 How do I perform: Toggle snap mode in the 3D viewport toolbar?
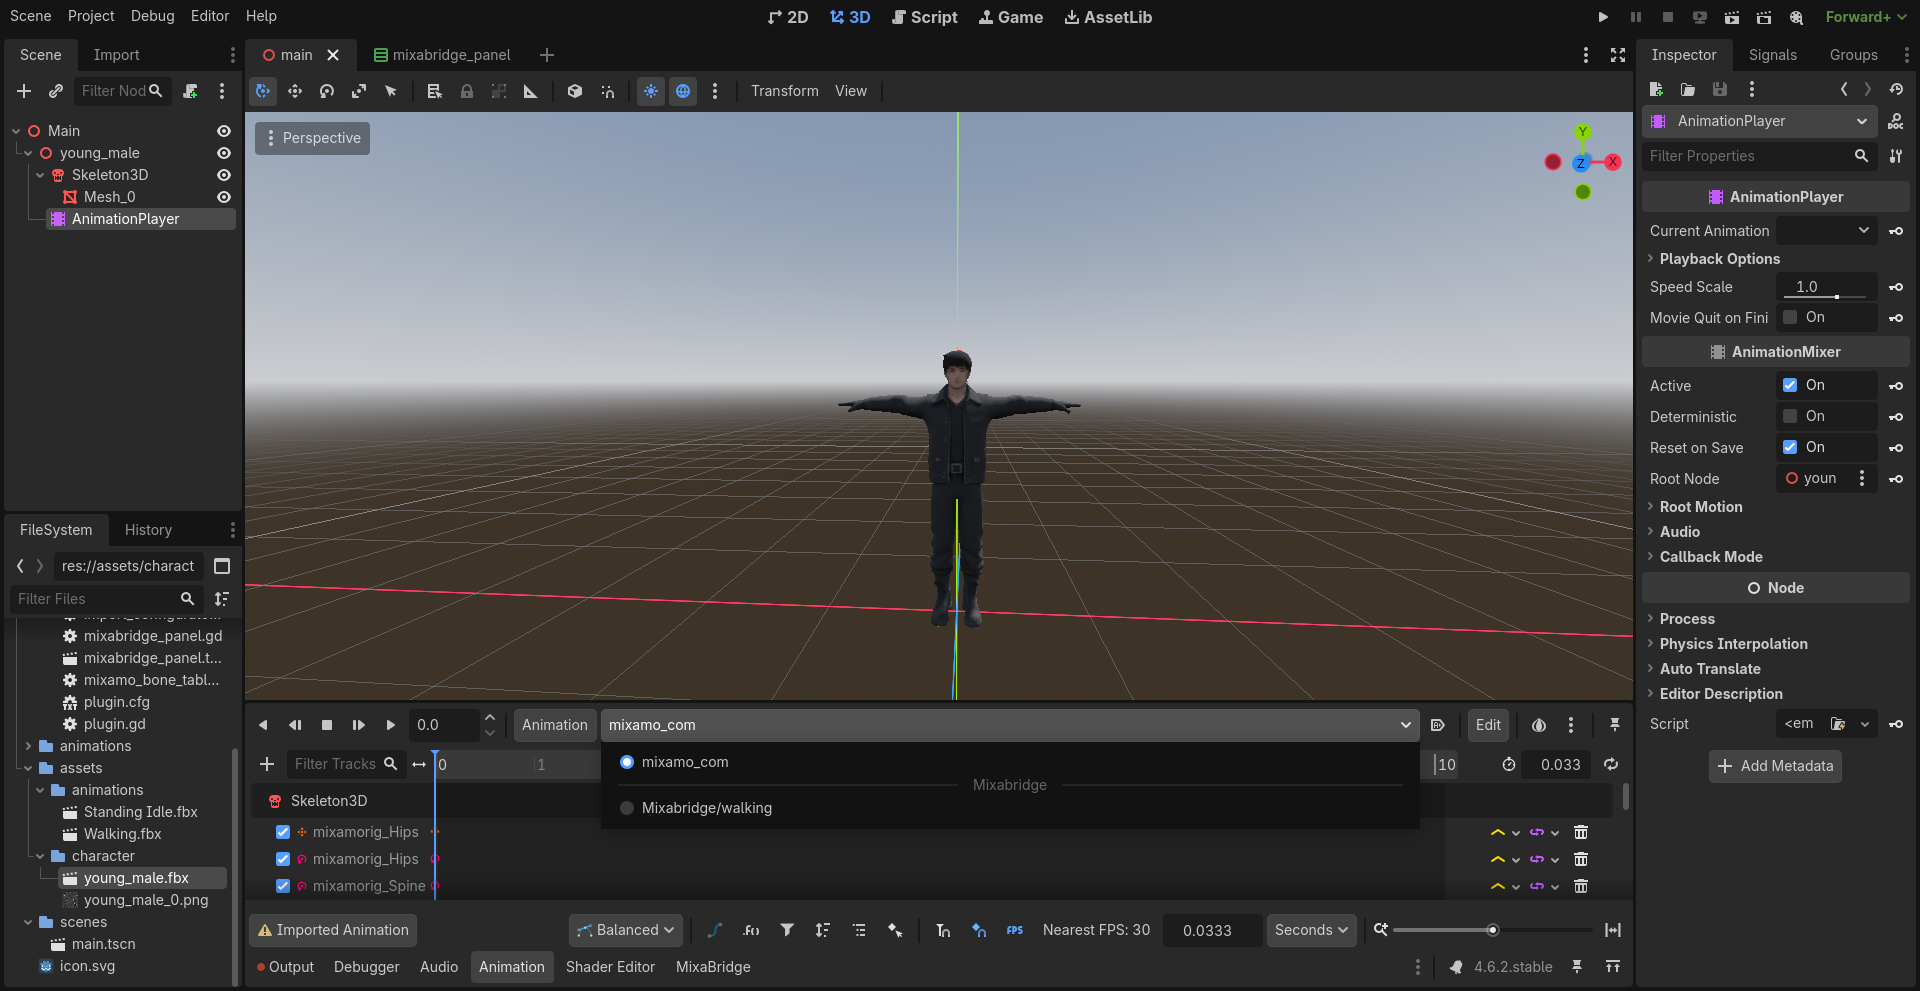click(607, 91)
